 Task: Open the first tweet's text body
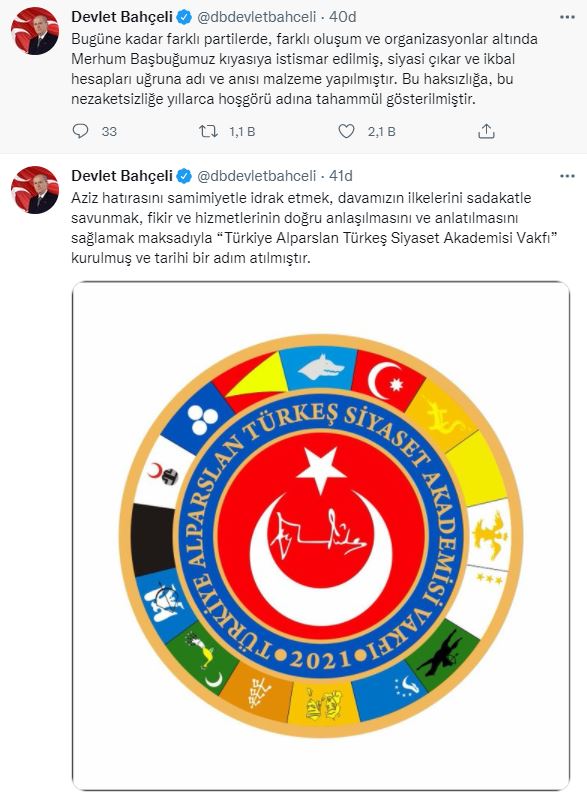coord(304,69)
